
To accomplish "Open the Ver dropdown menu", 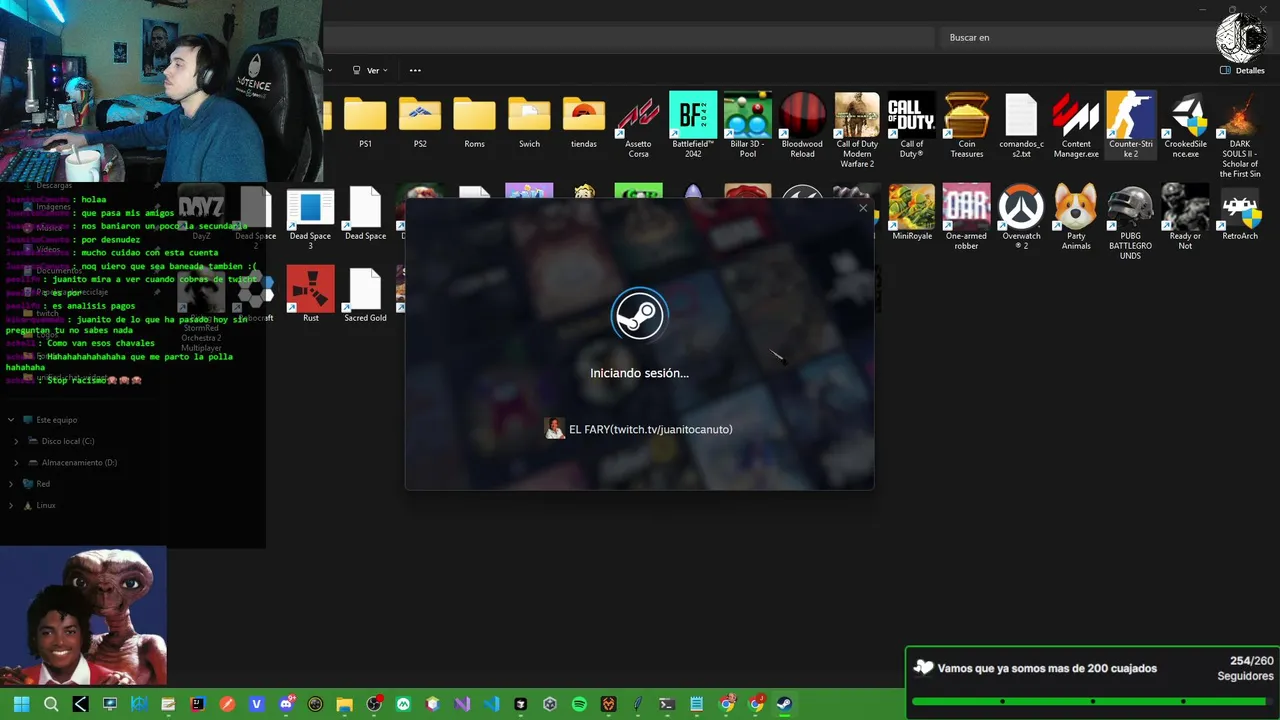I will click(370, 70).
